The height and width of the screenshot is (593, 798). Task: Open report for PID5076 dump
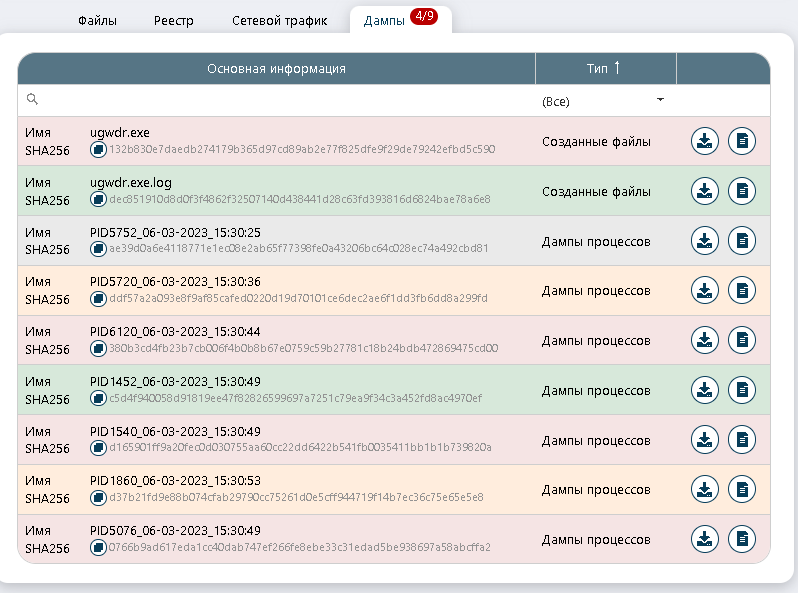click(x=742, y=539)
